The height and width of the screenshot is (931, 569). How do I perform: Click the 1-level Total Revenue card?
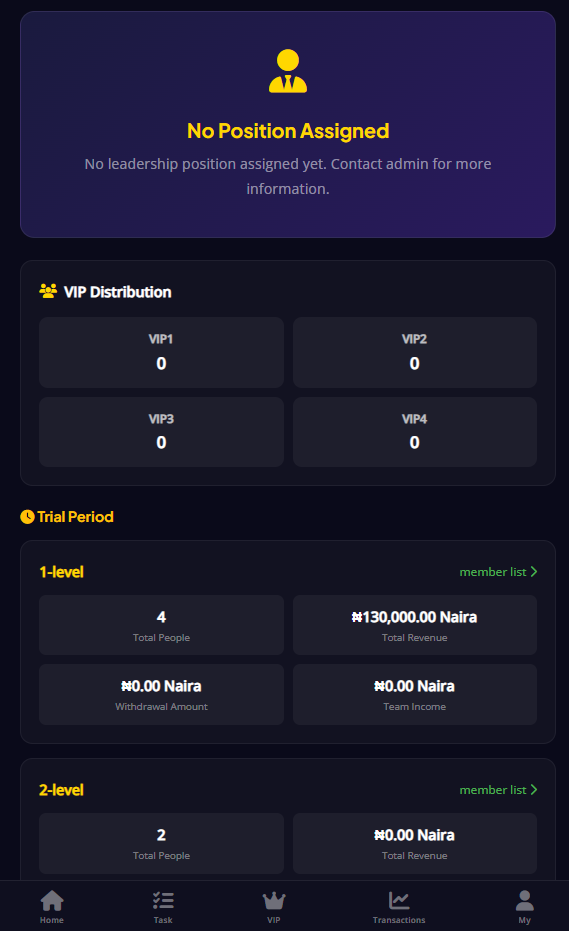tap(415, 625)
